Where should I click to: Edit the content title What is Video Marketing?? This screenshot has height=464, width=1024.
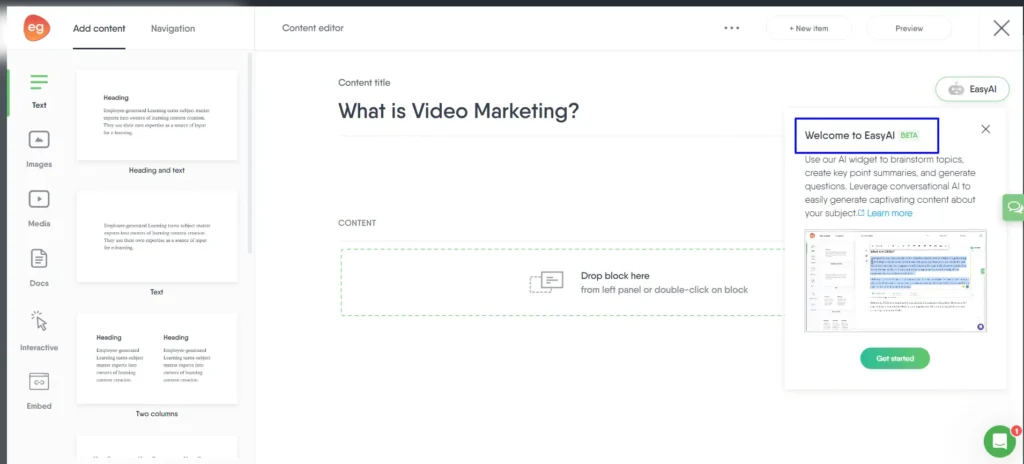point(458,111)
